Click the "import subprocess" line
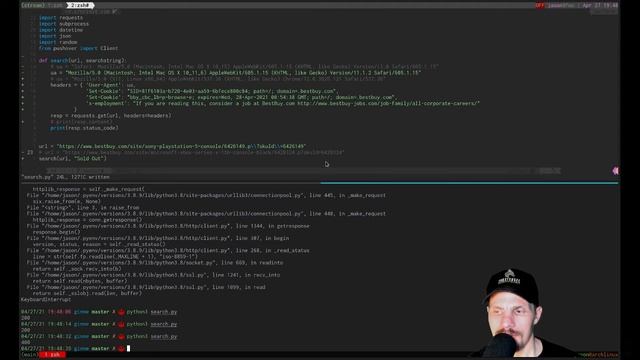This screenshot has width=640, height=360. [64, 24]
